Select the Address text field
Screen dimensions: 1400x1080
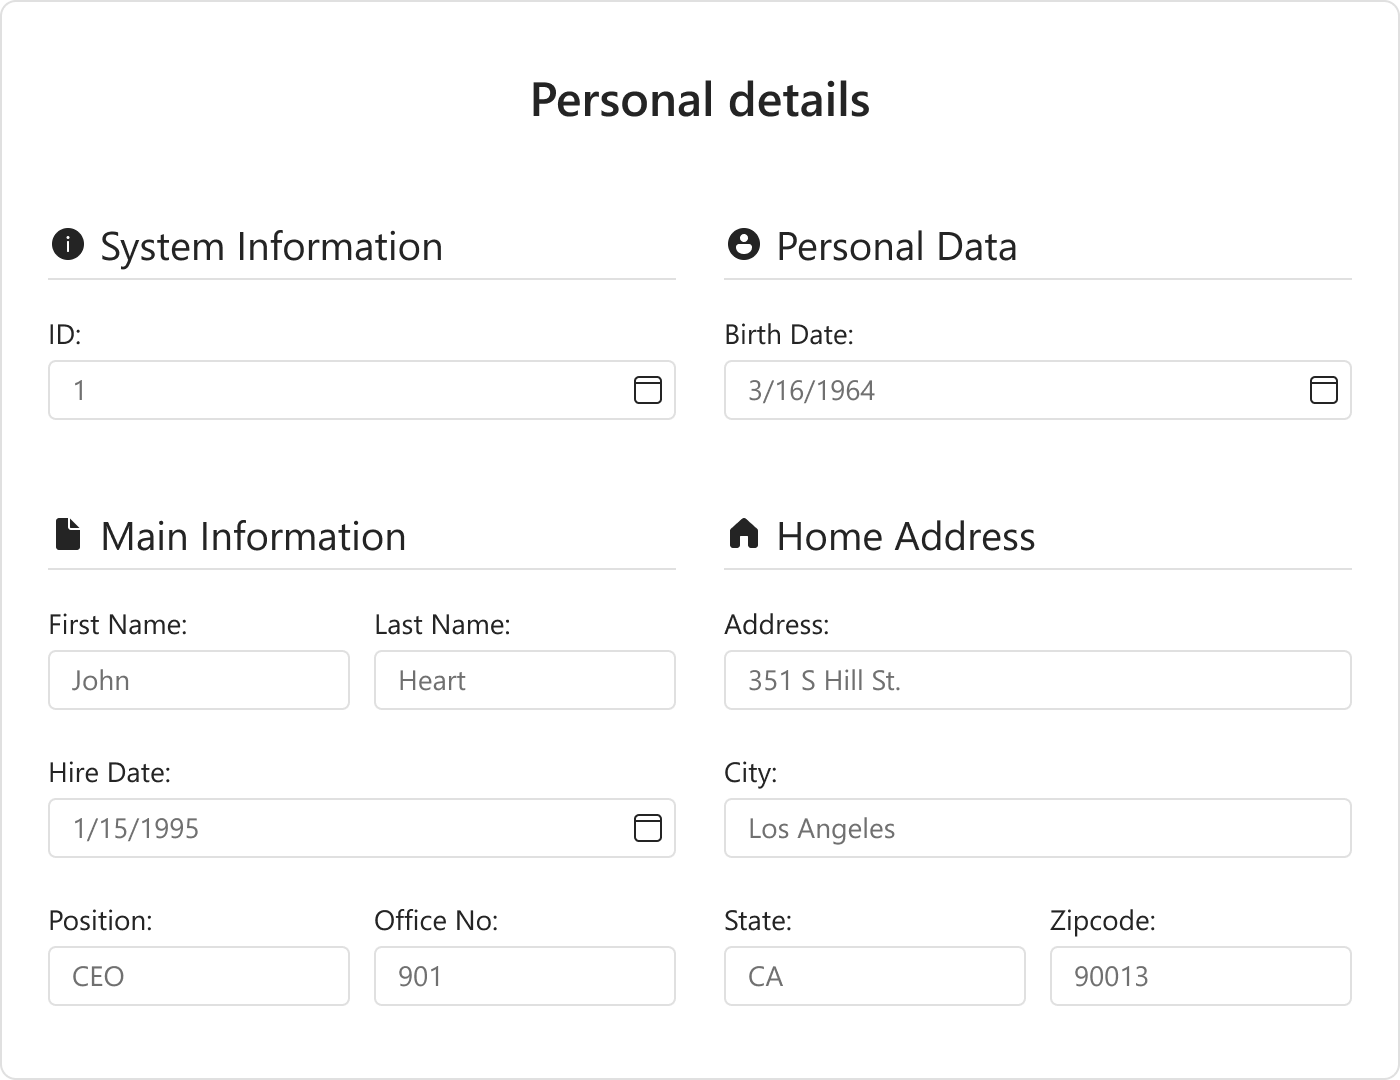pyautogui.click(x=1037, y=680)
